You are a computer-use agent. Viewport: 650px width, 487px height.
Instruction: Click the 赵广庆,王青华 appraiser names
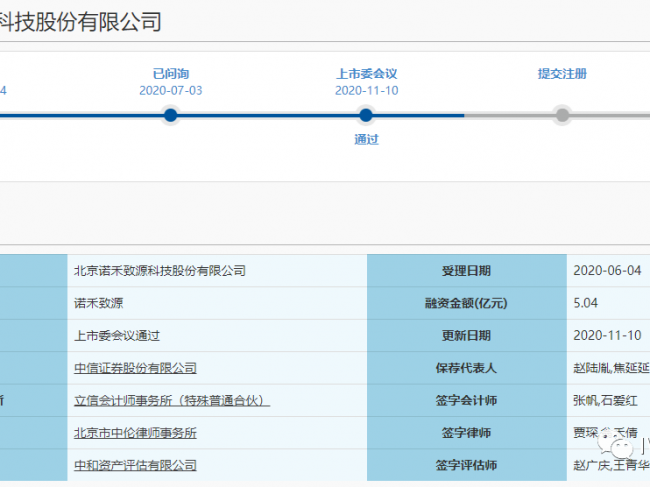pos(611,465)
